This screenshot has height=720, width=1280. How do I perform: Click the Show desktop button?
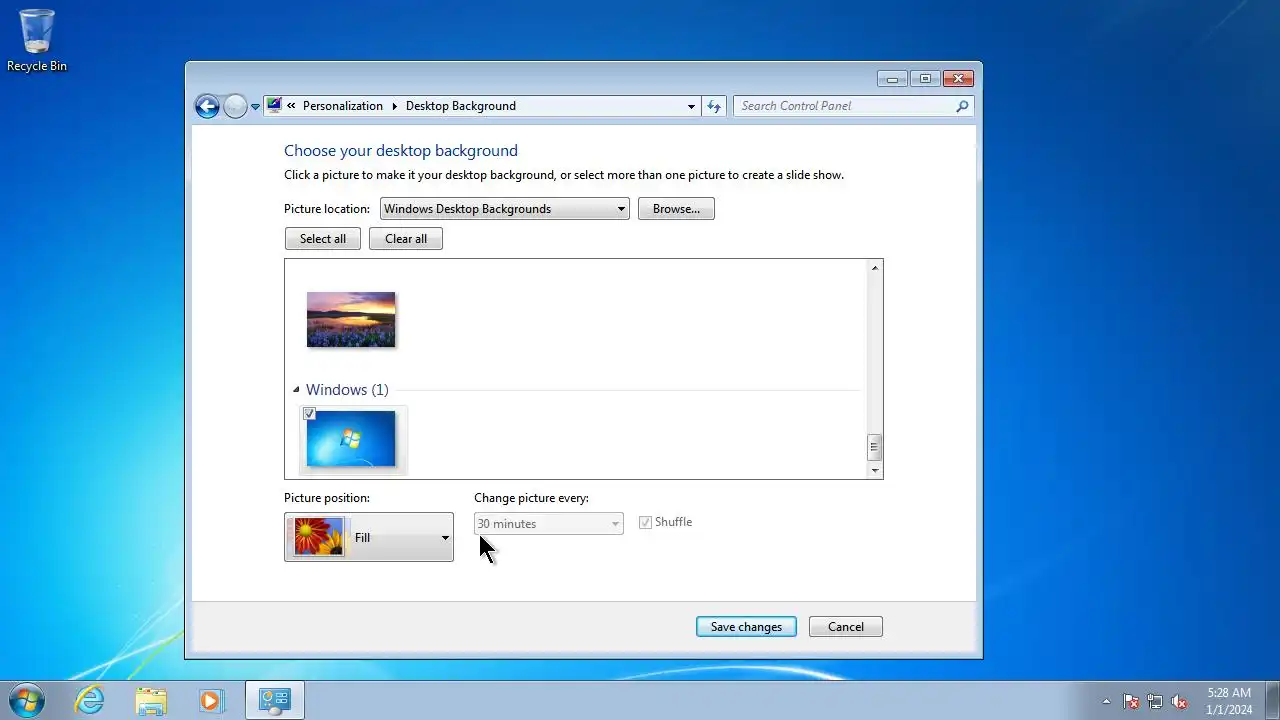(x=1273, y=700)
